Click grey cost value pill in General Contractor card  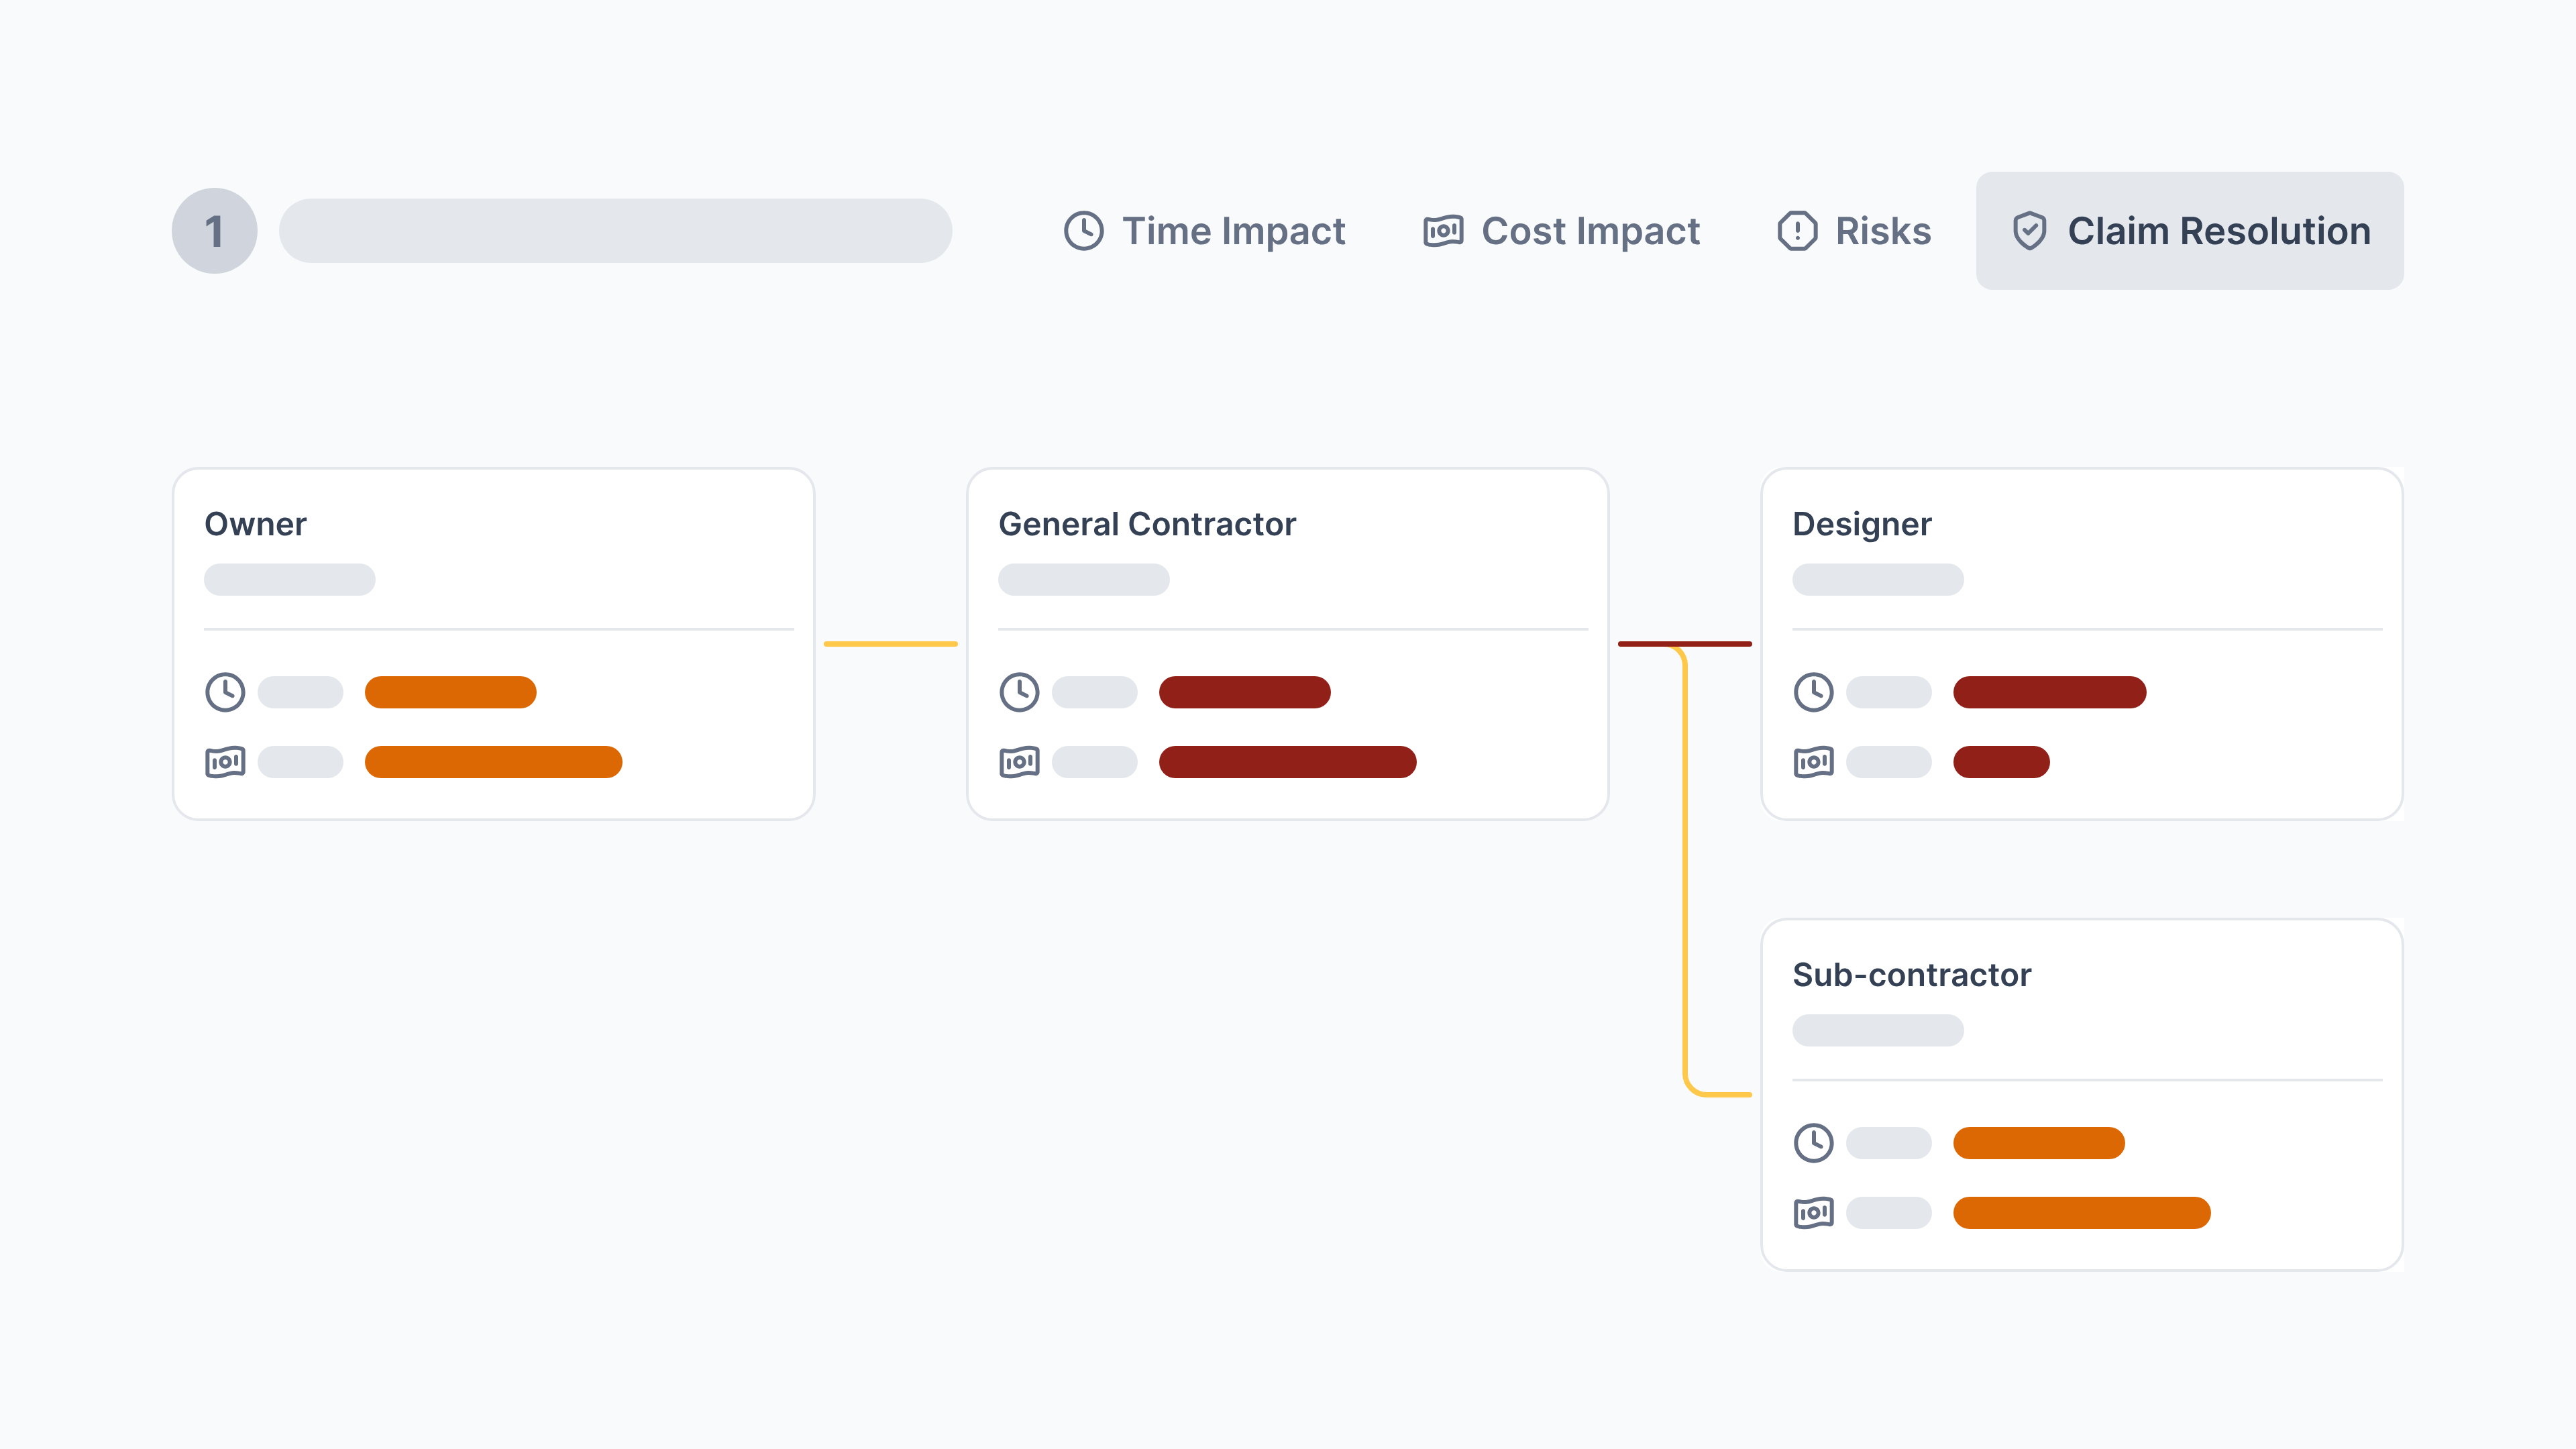pos(1095,762)
